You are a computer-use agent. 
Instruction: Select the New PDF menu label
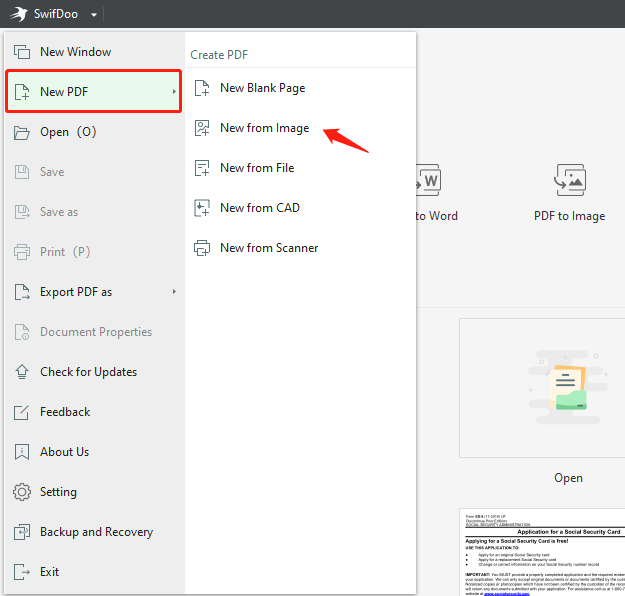(x=64, y=92)
